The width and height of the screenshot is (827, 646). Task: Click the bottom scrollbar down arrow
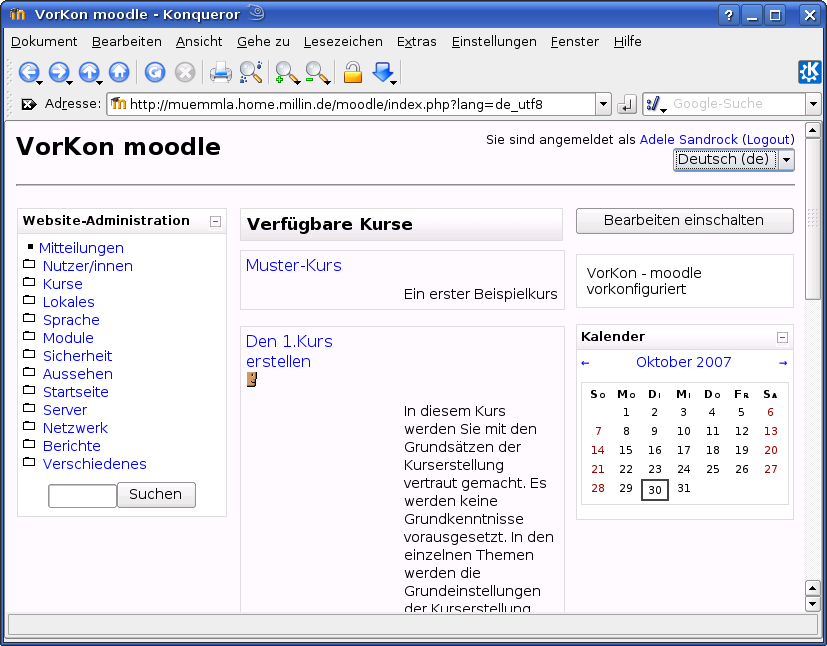[812, 603]
